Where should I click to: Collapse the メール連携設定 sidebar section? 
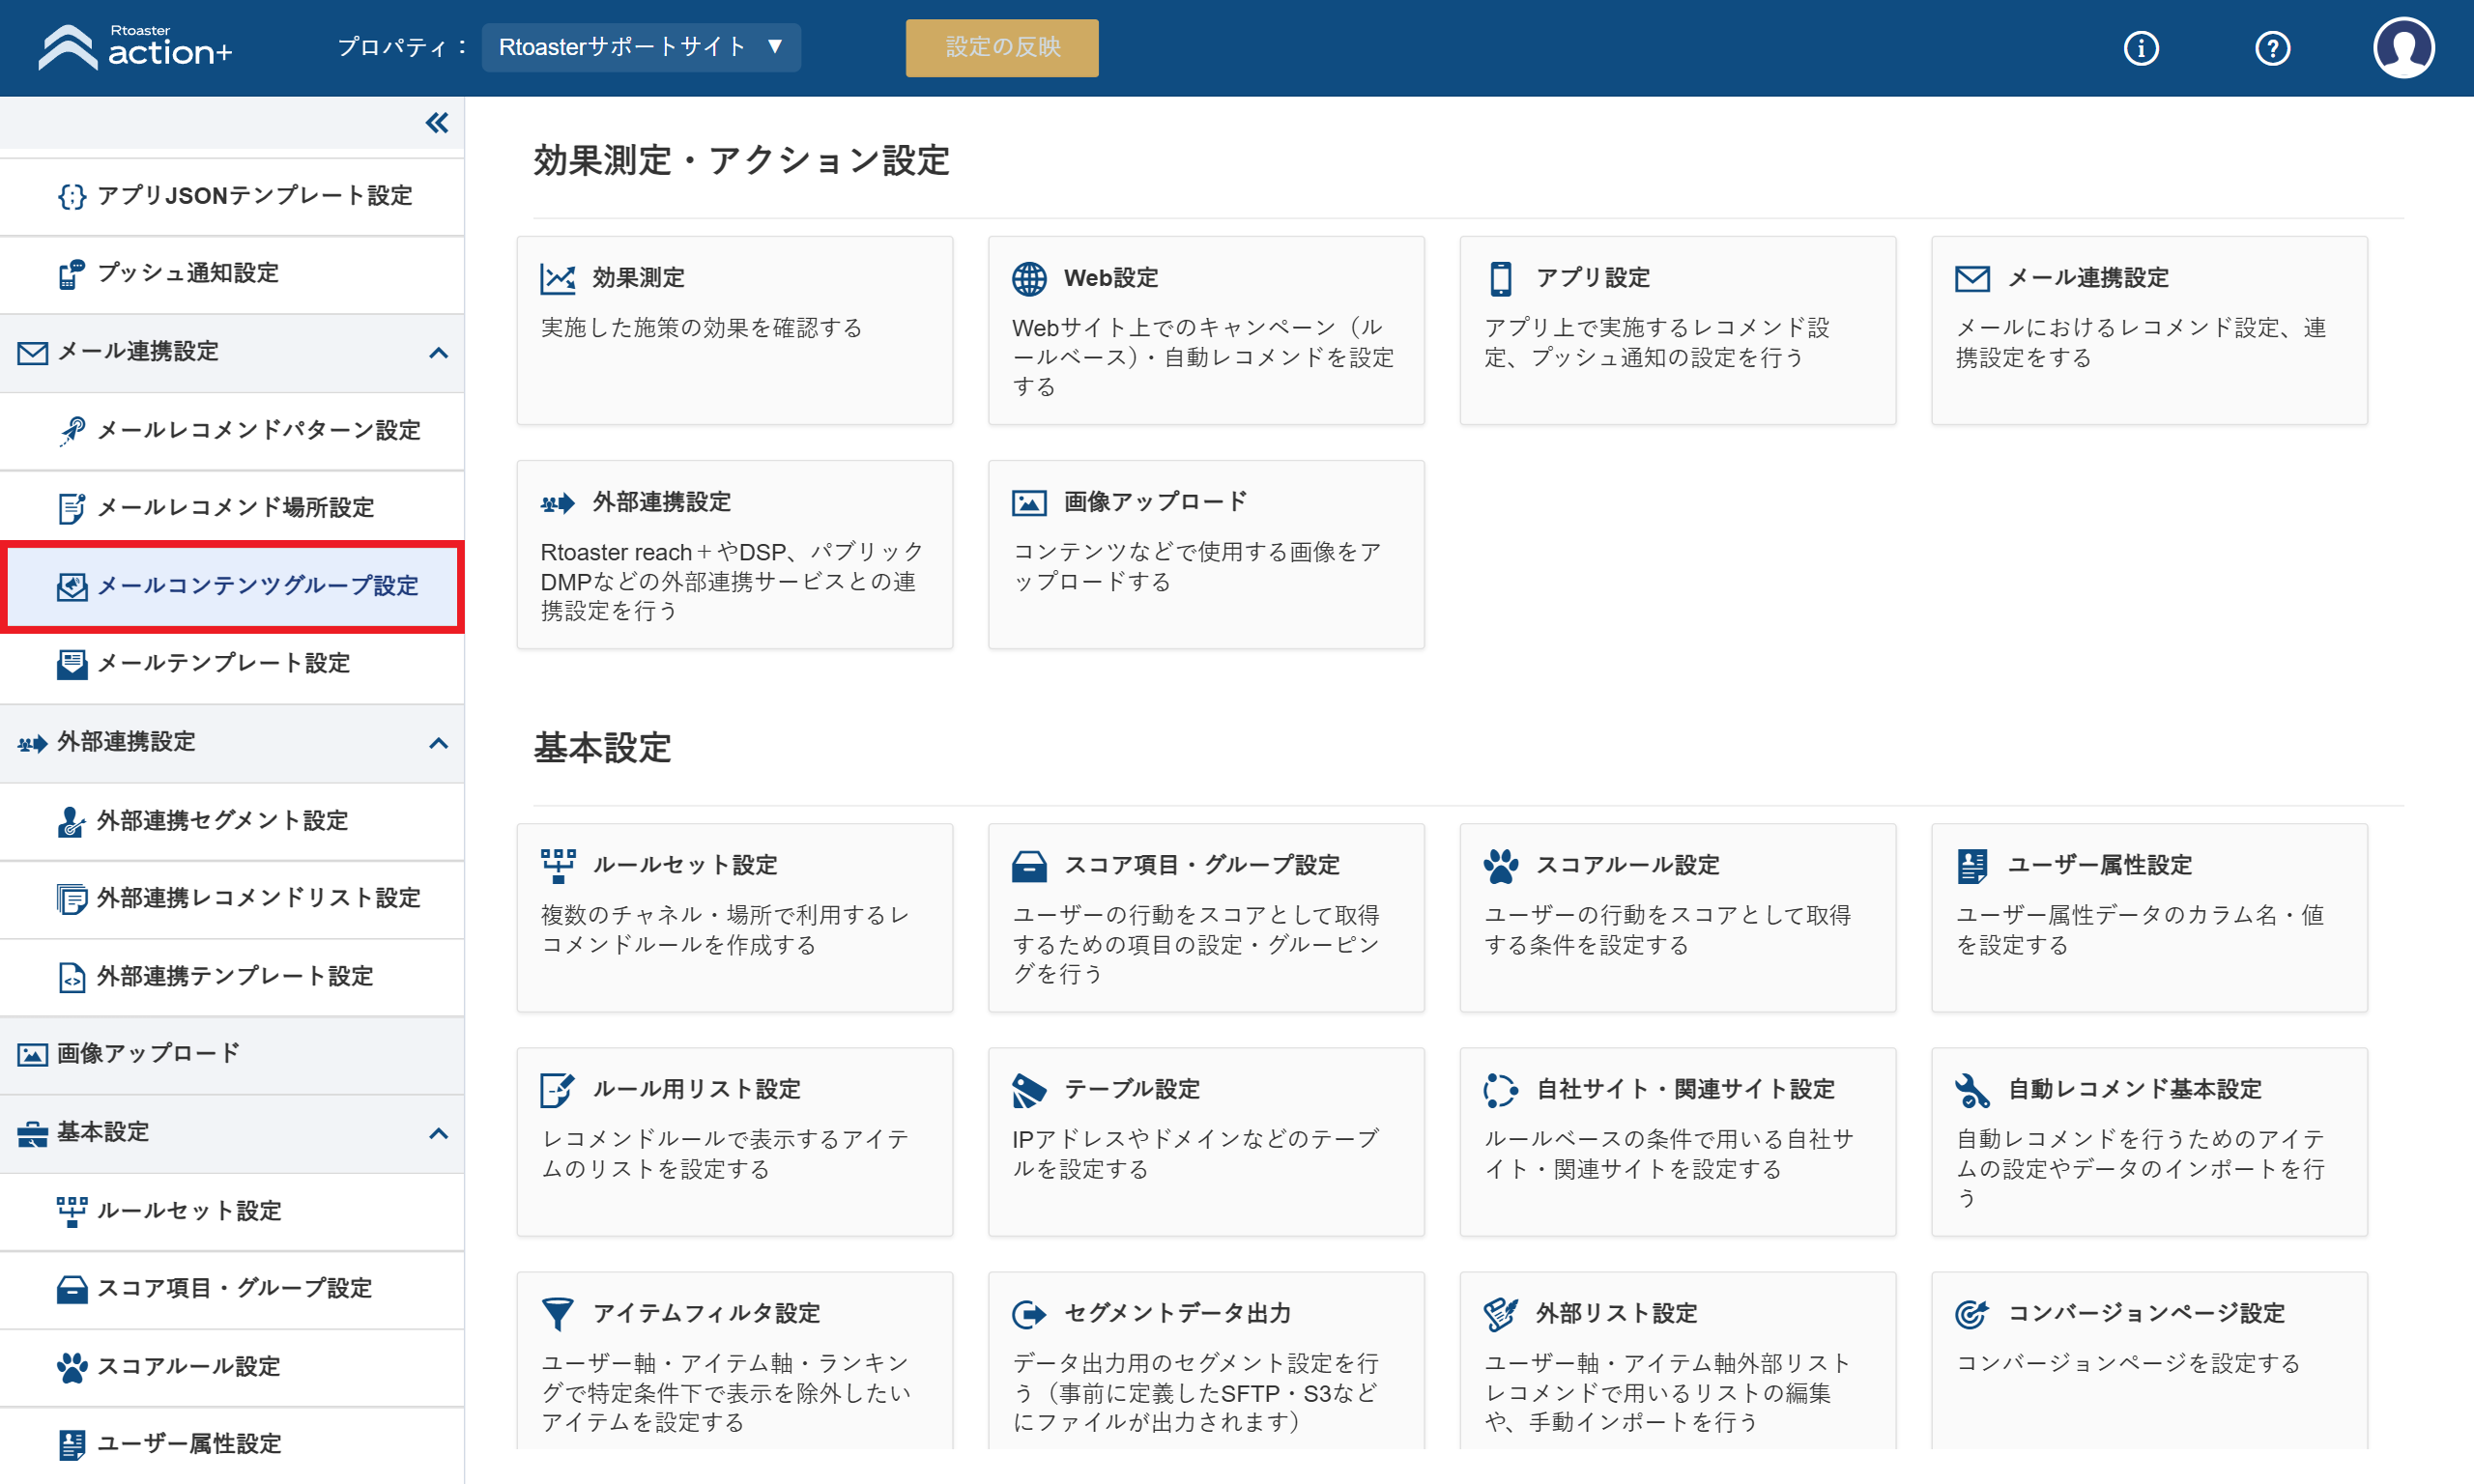[x=438, y=352]
